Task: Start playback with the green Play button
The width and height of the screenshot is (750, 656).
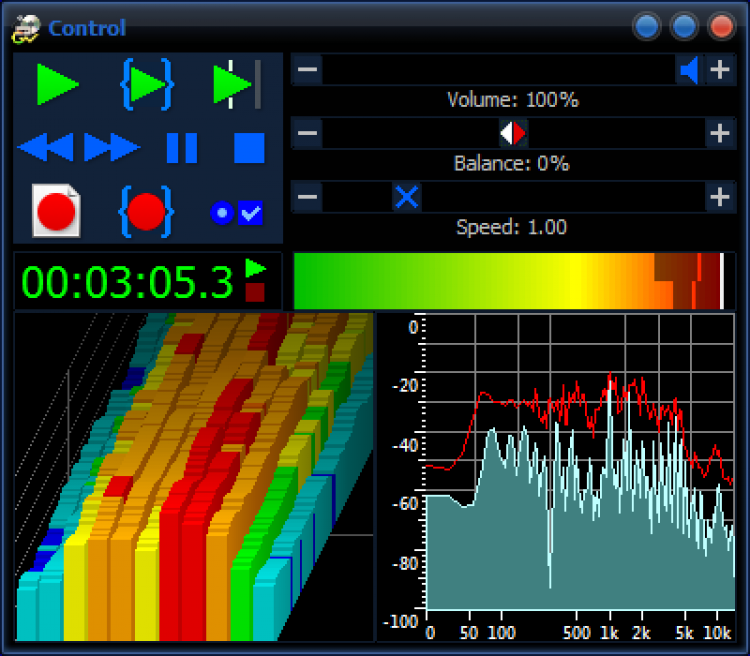Action: 57,85
